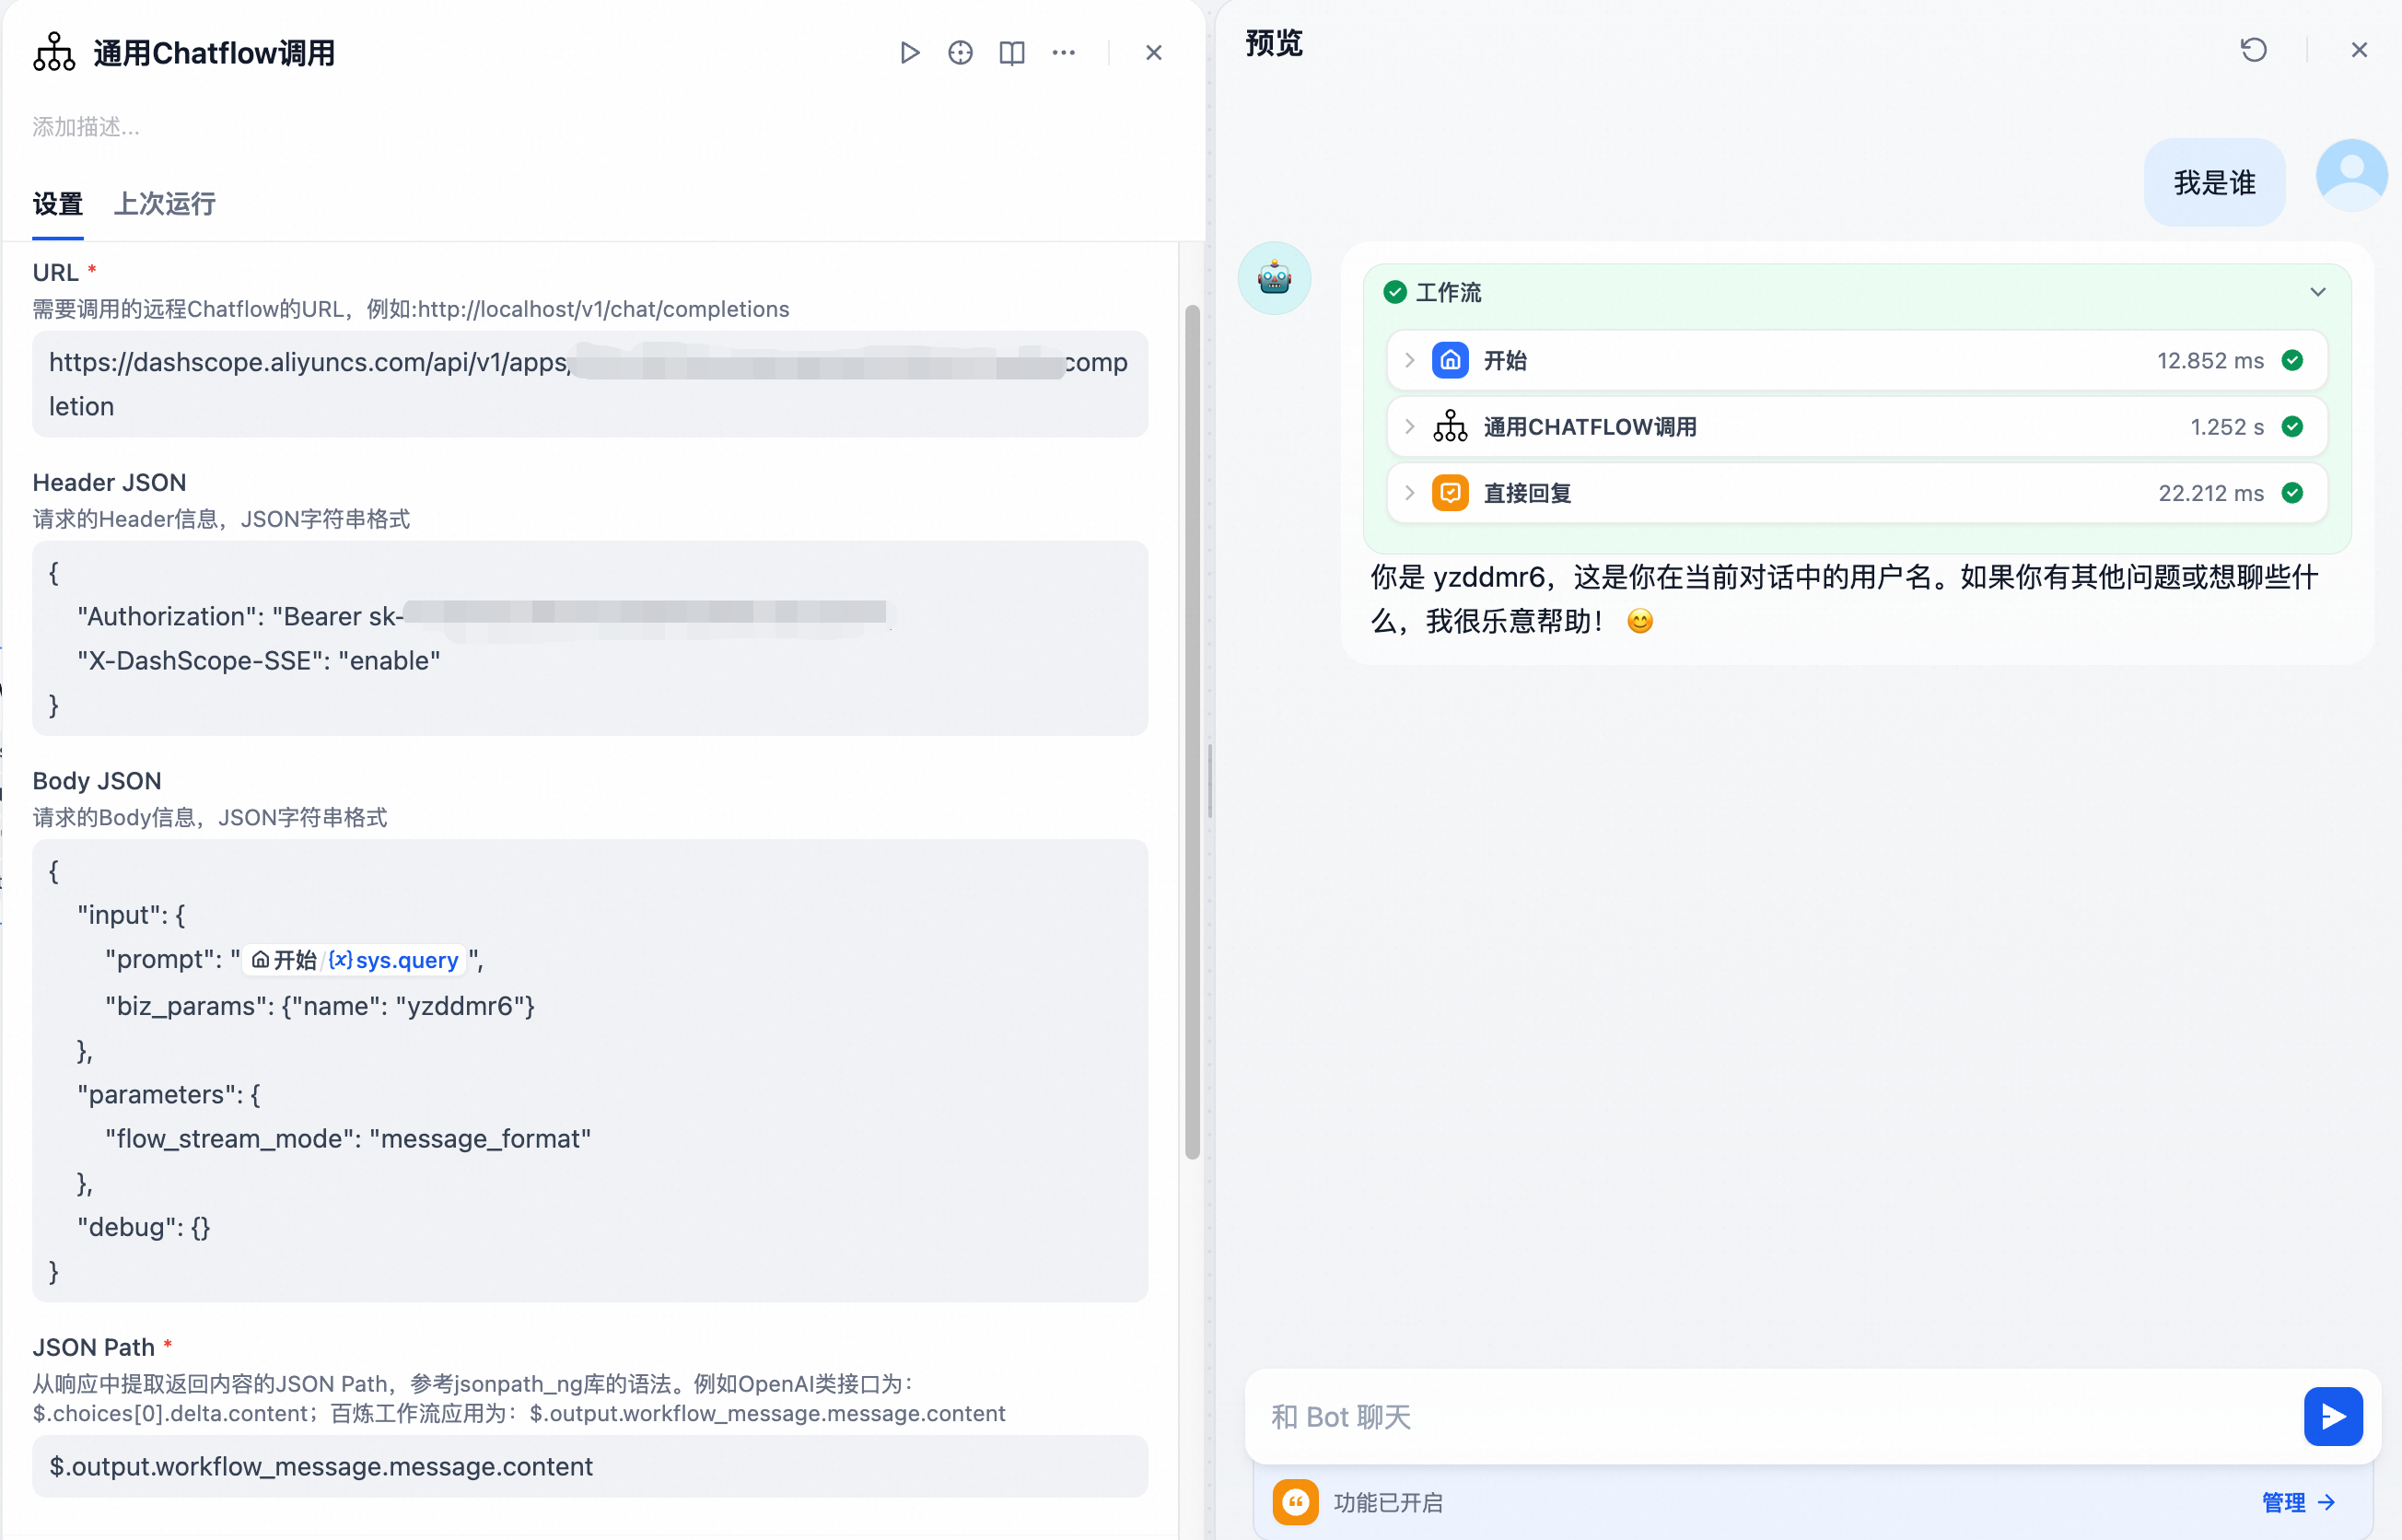
Task: Restart conversation with the refresh icon
Action: 2253,50
